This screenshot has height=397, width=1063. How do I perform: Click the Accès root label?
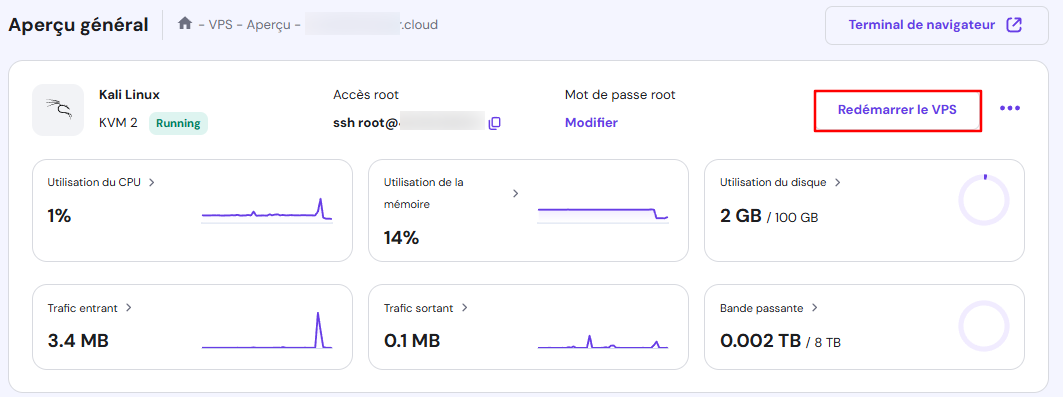click(366, 95)
